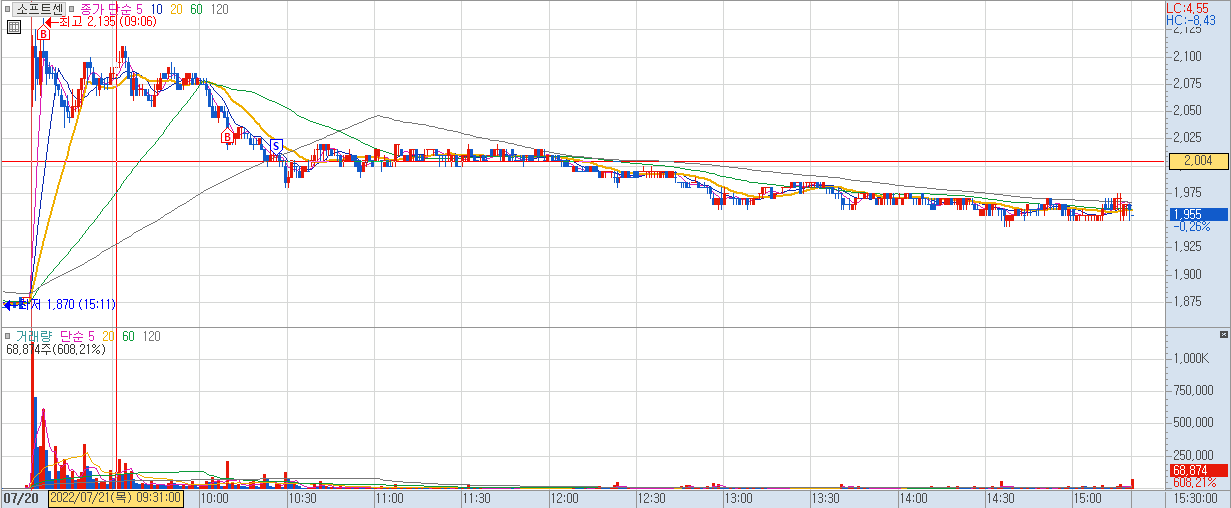Click the 1,975 price axis label
Screen dimensions: 1231x508
tap(1187, 192)
